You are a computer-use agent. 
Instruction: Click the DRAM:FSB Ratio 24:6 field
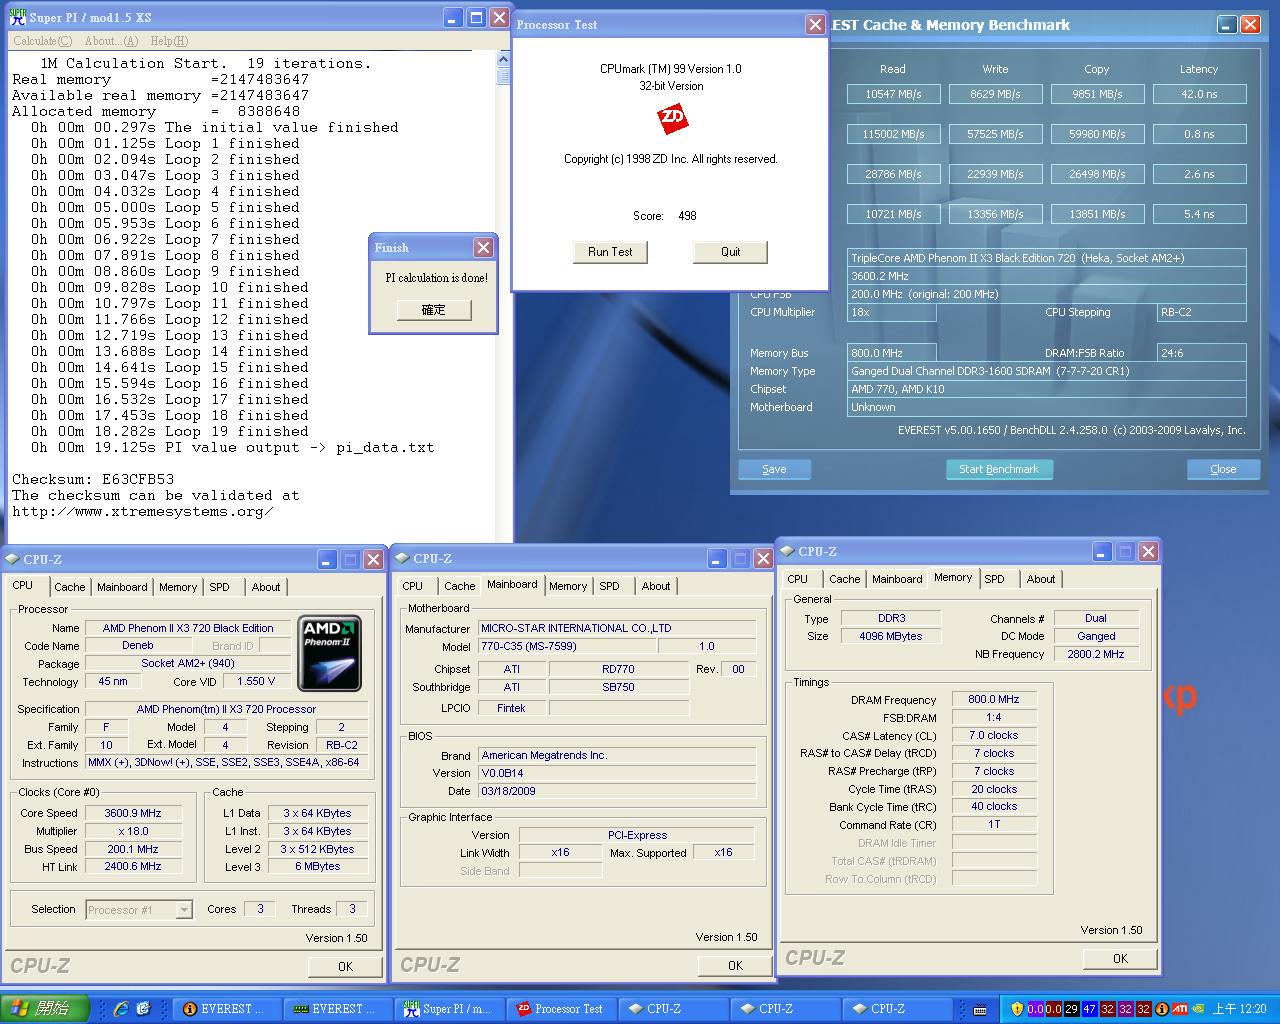(x=1202, y=353)
